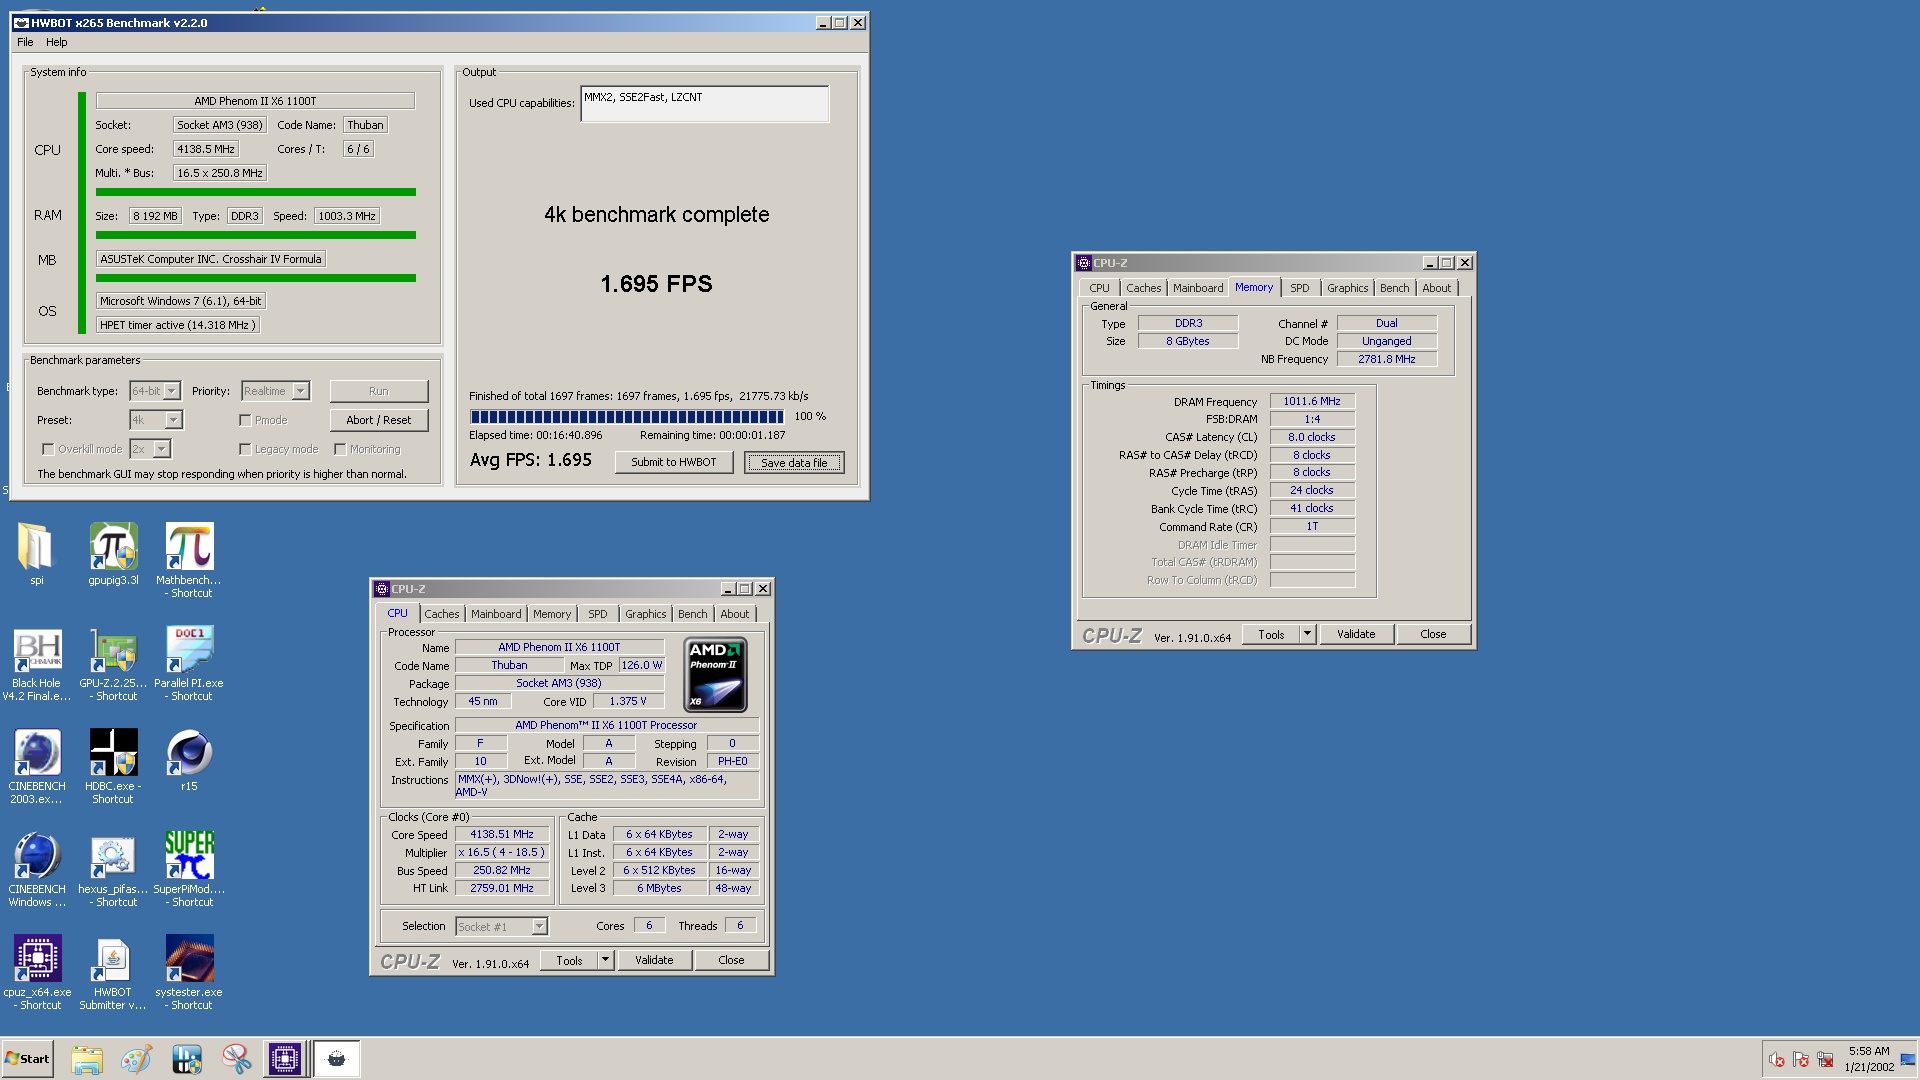Switch to Mainboard tab in CPU-Z CPU window
The image size is (1920, 1080).
pyautogui.click(x=496, y=614)
